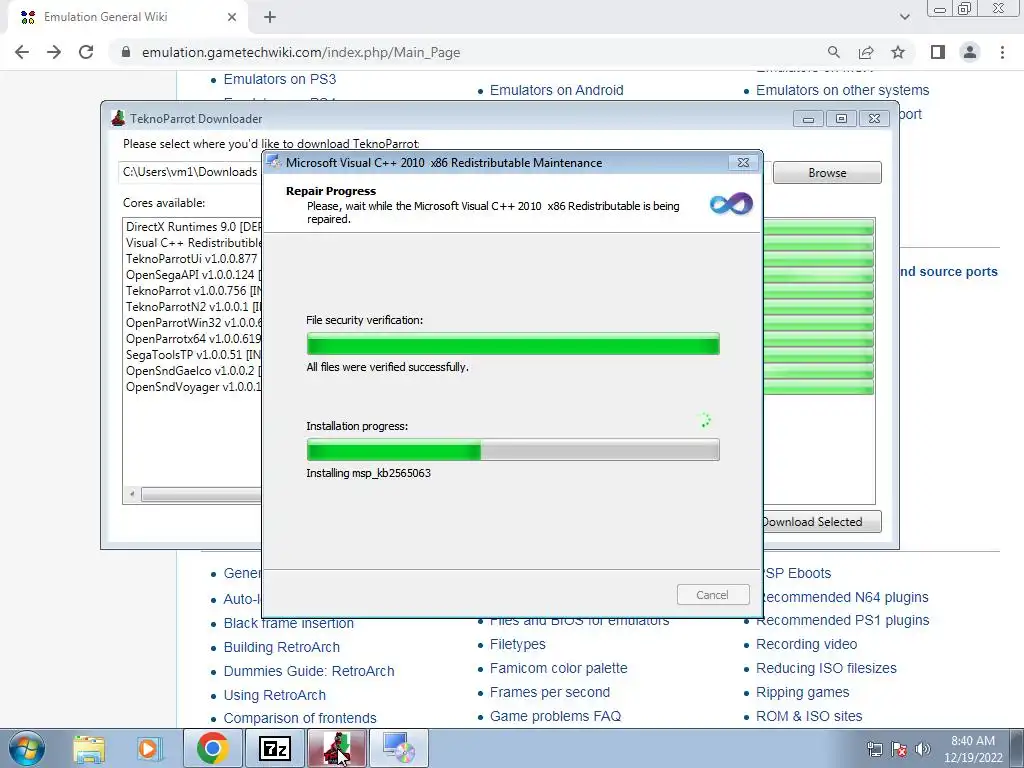Viewport: 1024px width, 768px height.
Task: Expand the tab search dropdown
Action: 904,17
